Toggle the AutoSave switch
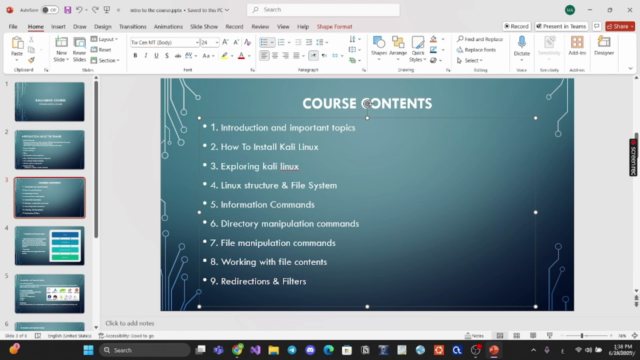This screenshot has width=640, height=360. point(49,10)
